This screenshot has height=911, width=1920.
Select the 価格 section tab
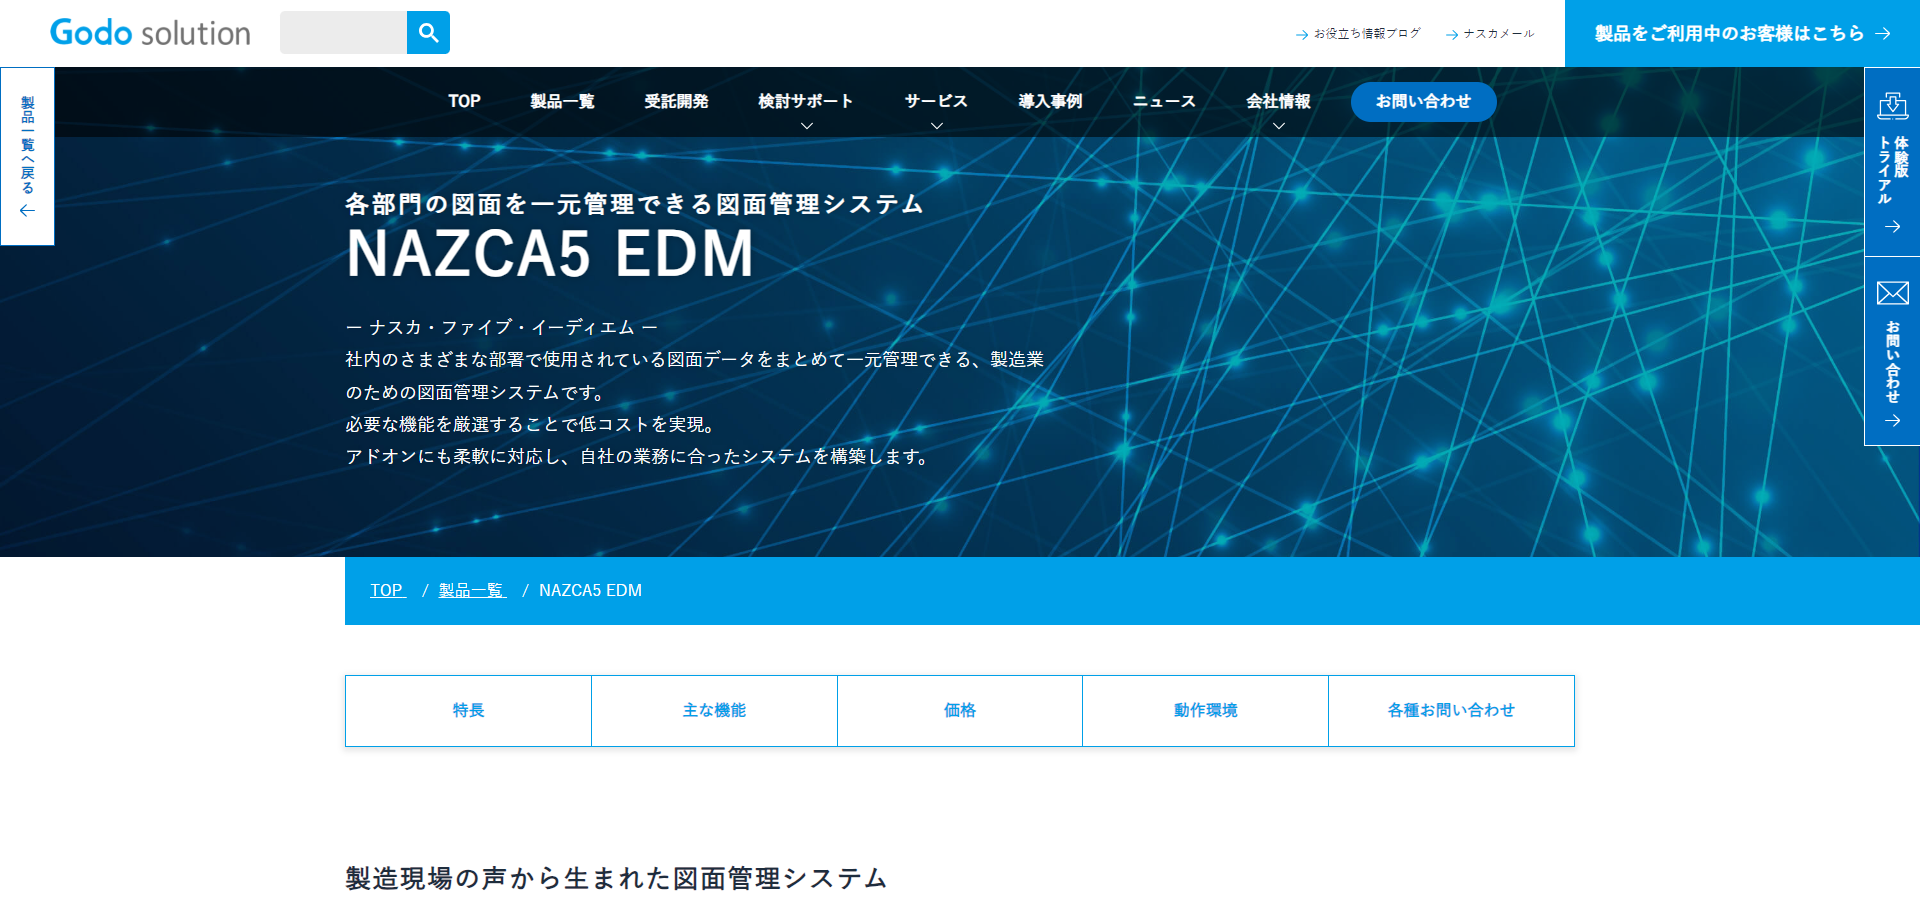(960, 711)
